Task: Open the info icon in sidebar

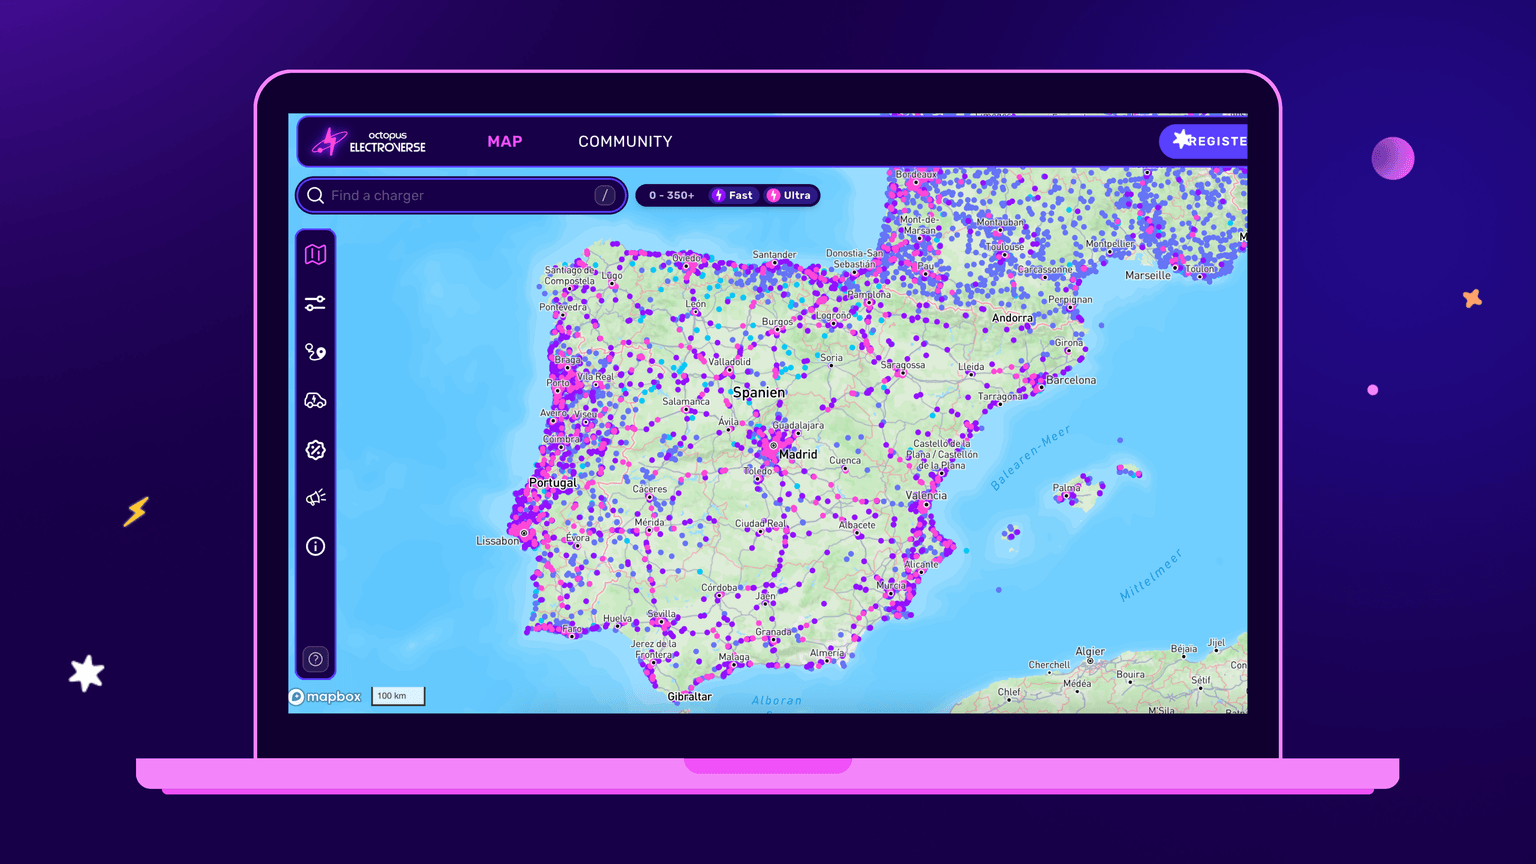Action: coord(315,546)
